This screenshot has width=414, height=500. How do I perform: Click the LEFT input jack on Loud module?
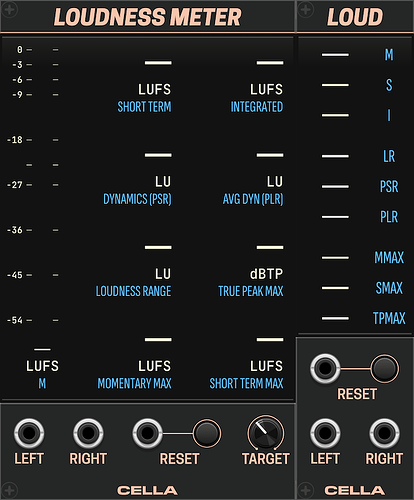coord(325,433)
